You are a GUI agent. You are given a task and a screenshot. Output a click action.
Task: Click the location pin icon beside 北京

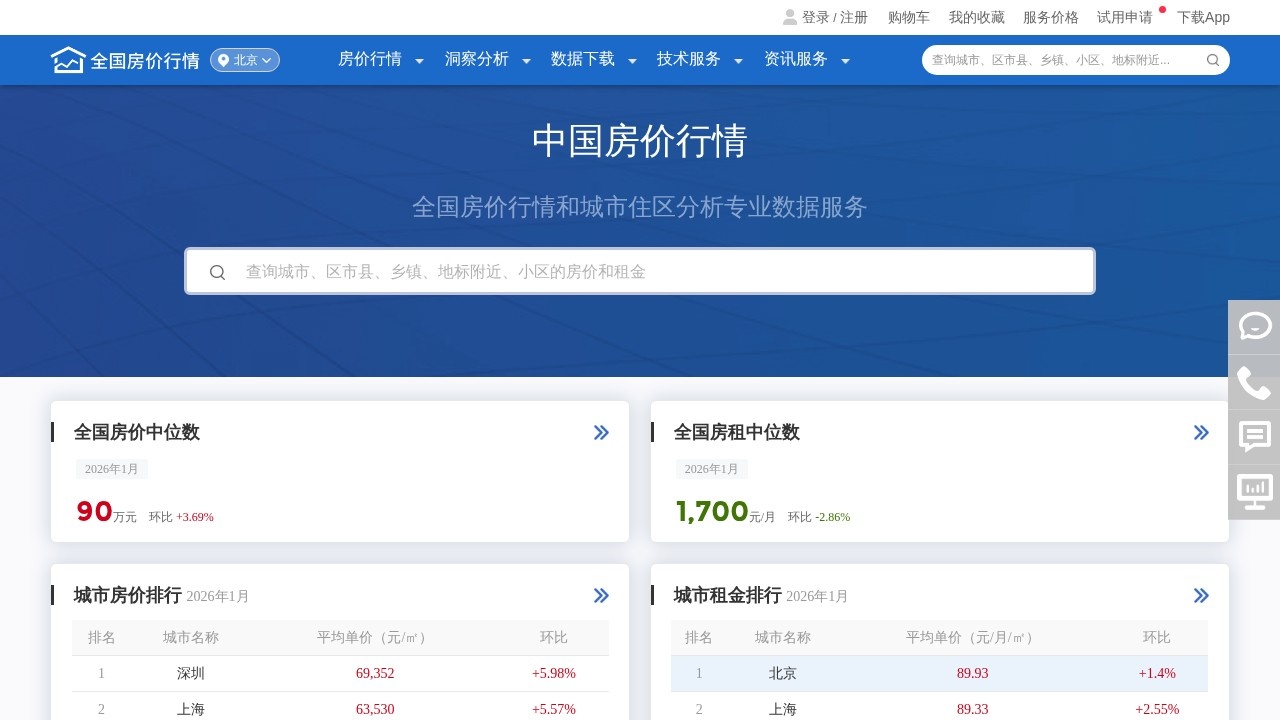tap(226, 60)
